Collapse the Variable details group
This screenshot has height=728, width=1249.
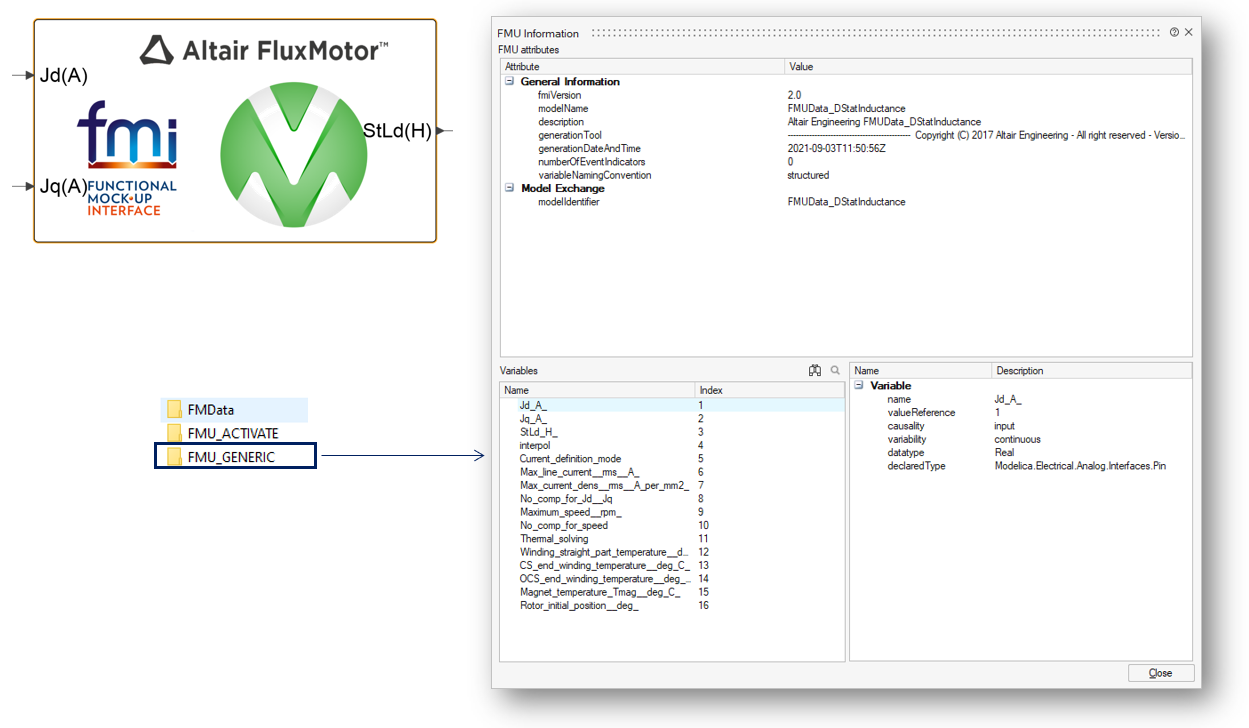tap(858, 386)
